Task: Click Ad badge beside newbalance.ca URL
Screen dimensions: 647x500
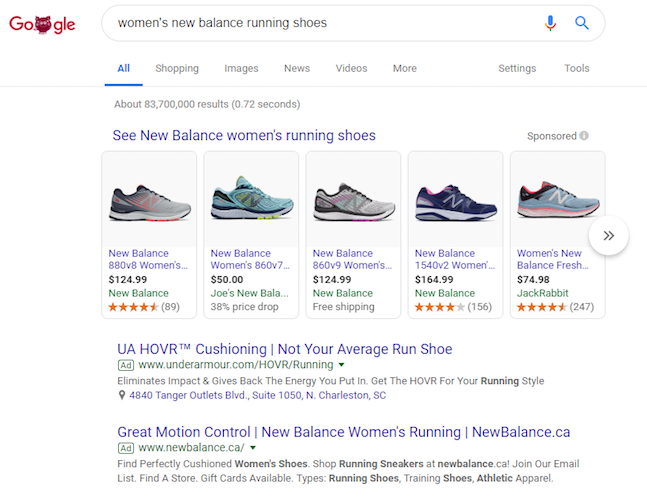Action: tap(126, 448)
